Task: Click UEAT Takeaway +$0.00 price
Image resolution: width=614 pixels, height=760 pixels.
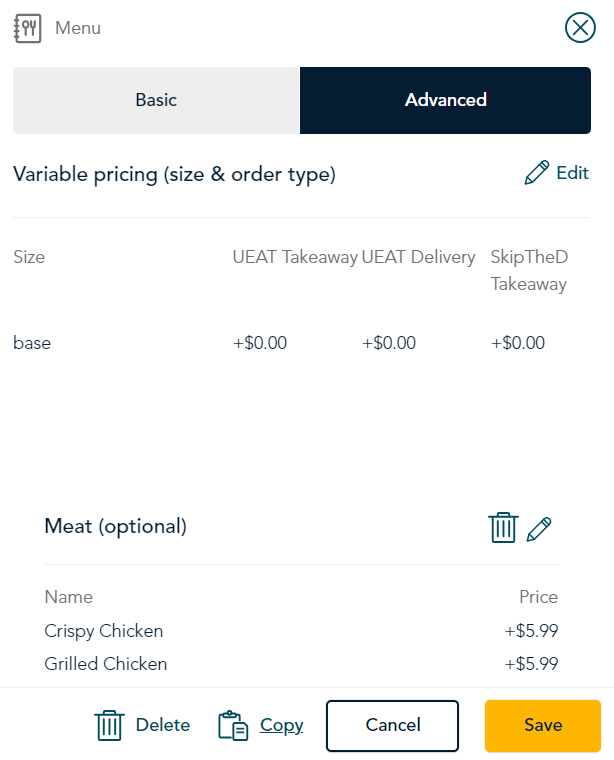Action: (260, 343)
